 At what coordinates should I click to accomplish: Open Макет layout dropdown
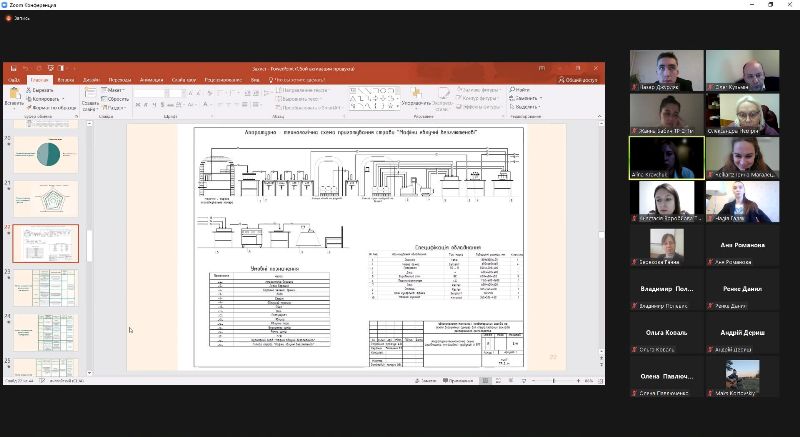(x=113, y=90)
